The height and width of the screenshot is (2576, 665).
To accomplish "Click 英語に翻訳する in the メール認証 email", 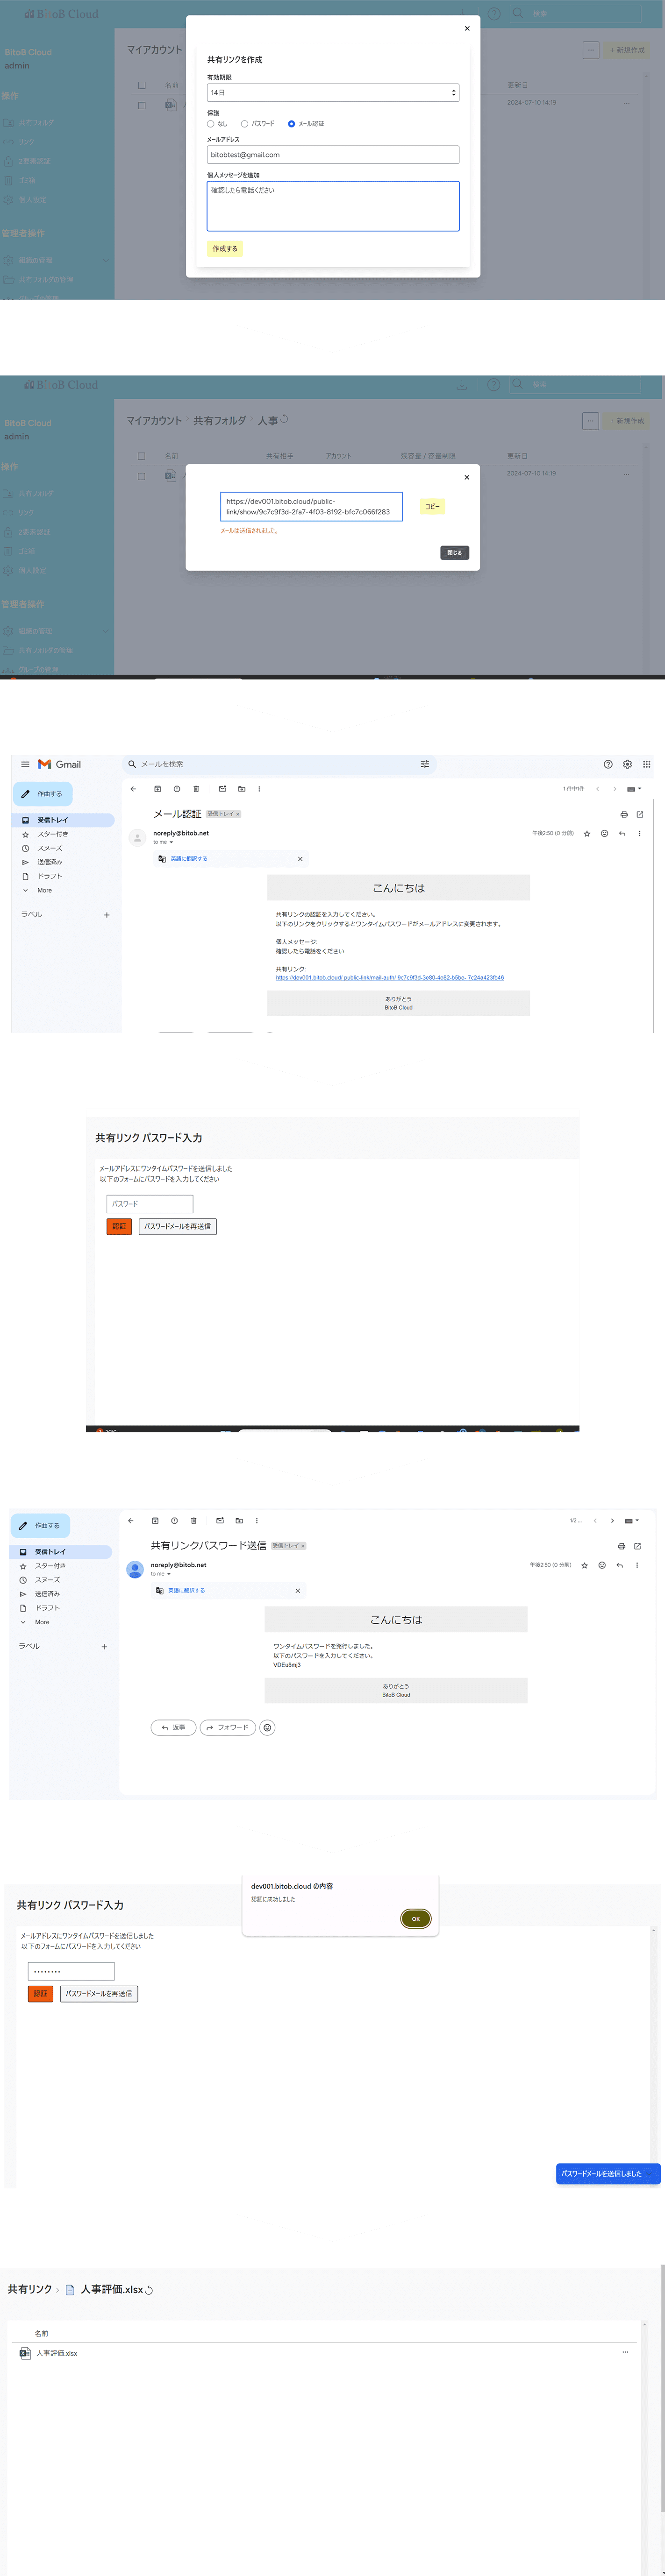I will pyautogui.click(x=189, y=859).
